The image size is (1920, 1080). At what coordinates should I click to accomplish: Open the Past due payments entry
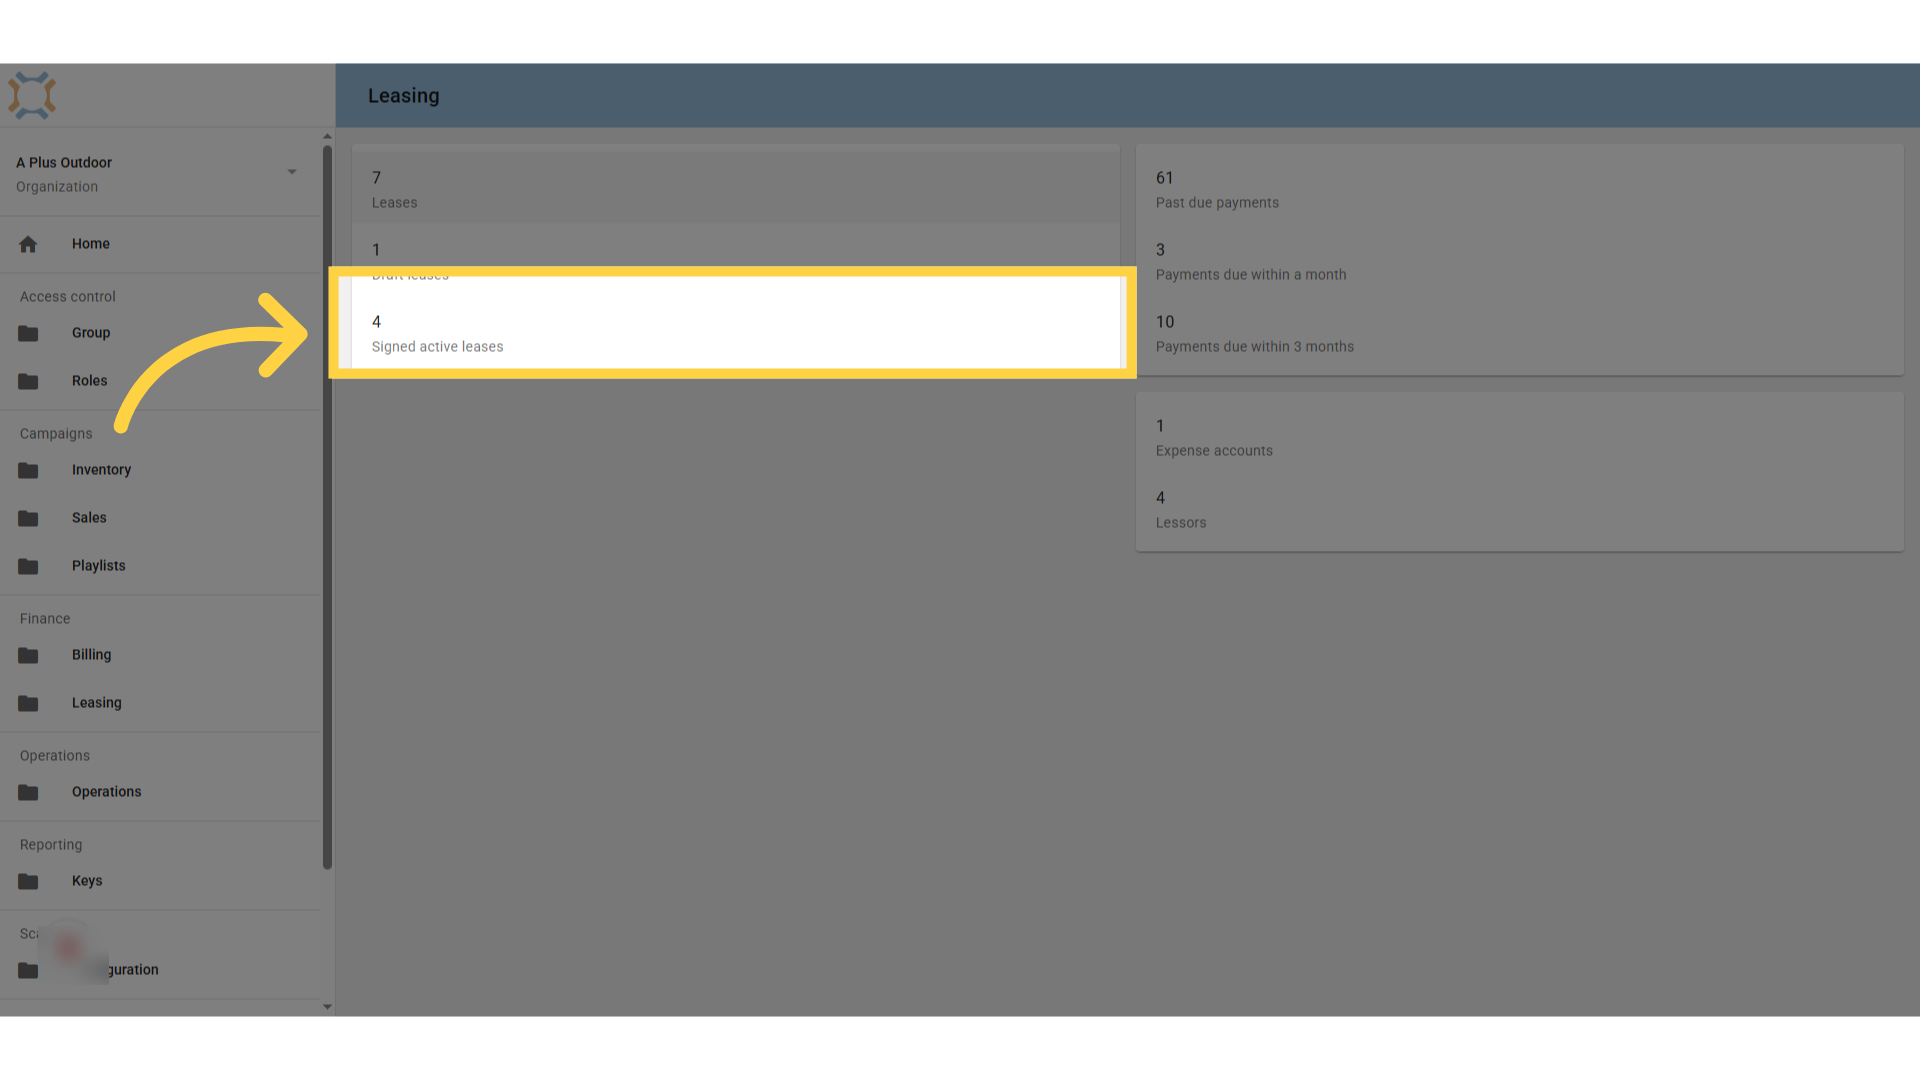pos(1519,190)
